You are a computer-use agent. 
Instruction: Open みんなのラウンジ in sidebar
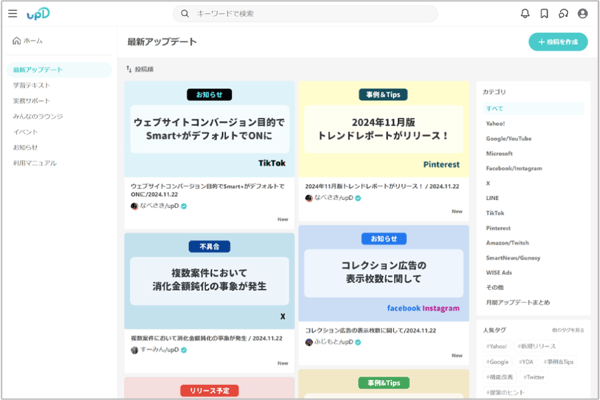[38, 116]
